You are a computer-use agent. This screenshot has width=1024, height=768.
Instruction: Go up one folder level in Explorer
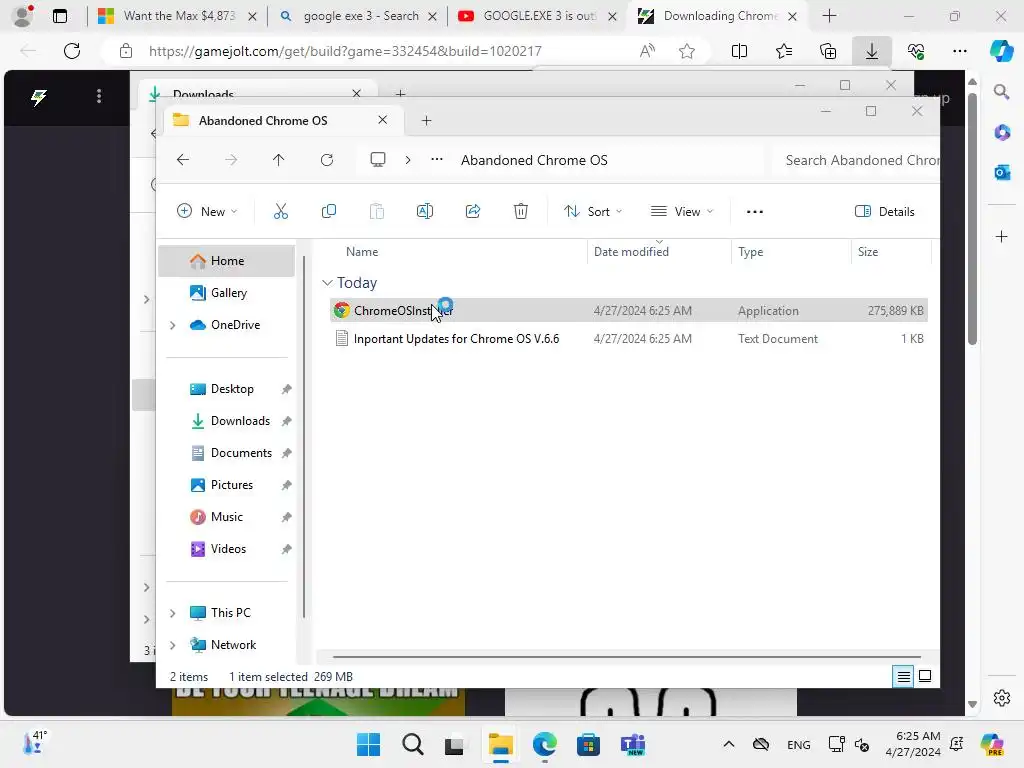coord(279,160)
